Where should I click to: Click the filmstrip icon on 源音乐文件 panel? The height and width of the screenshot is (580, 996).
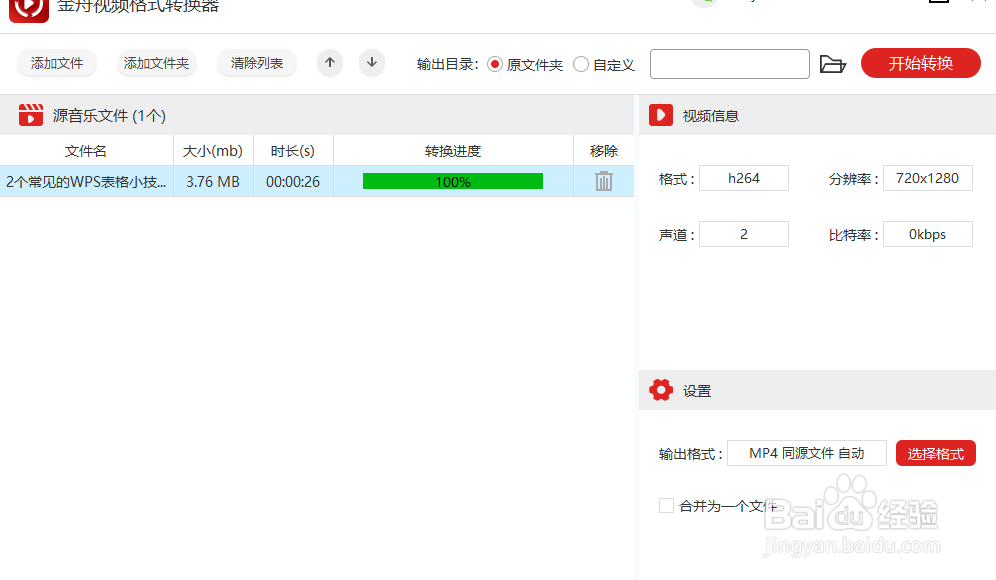point(30,114)
